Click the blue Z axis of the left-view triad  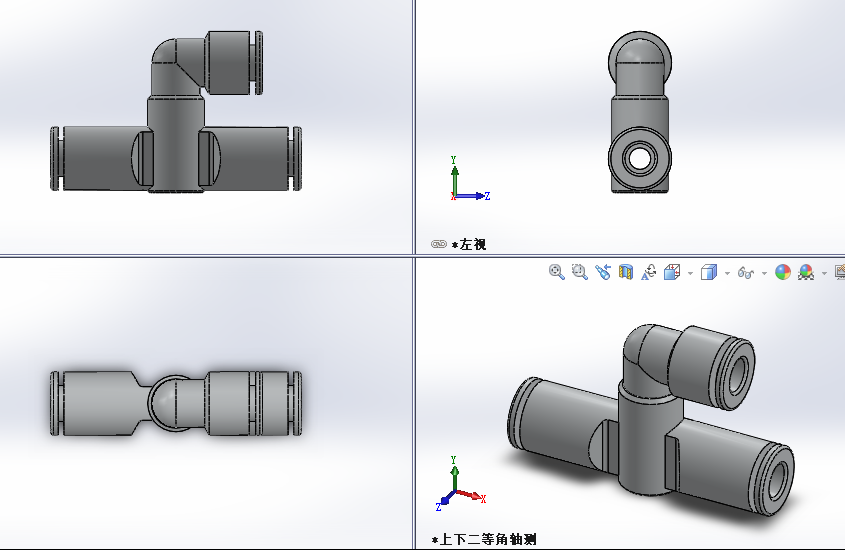480,196
